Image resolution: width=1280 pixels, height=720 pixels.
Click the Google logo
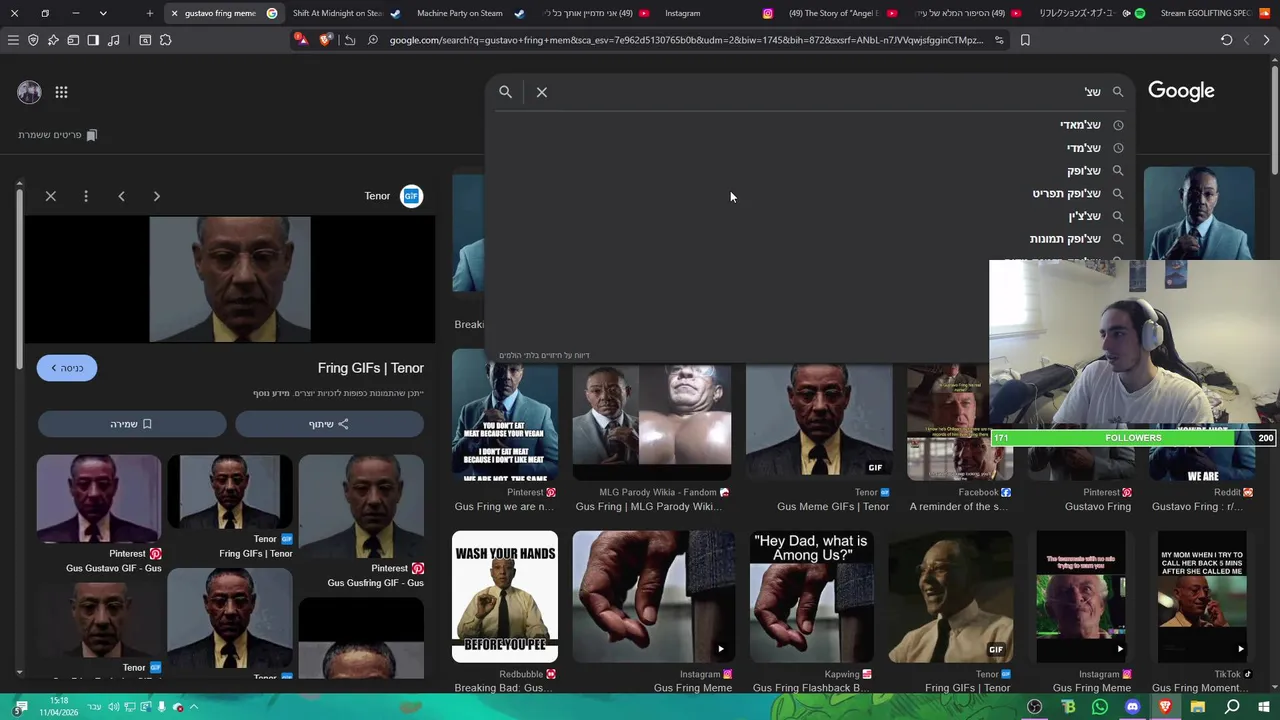(1181, 91)
